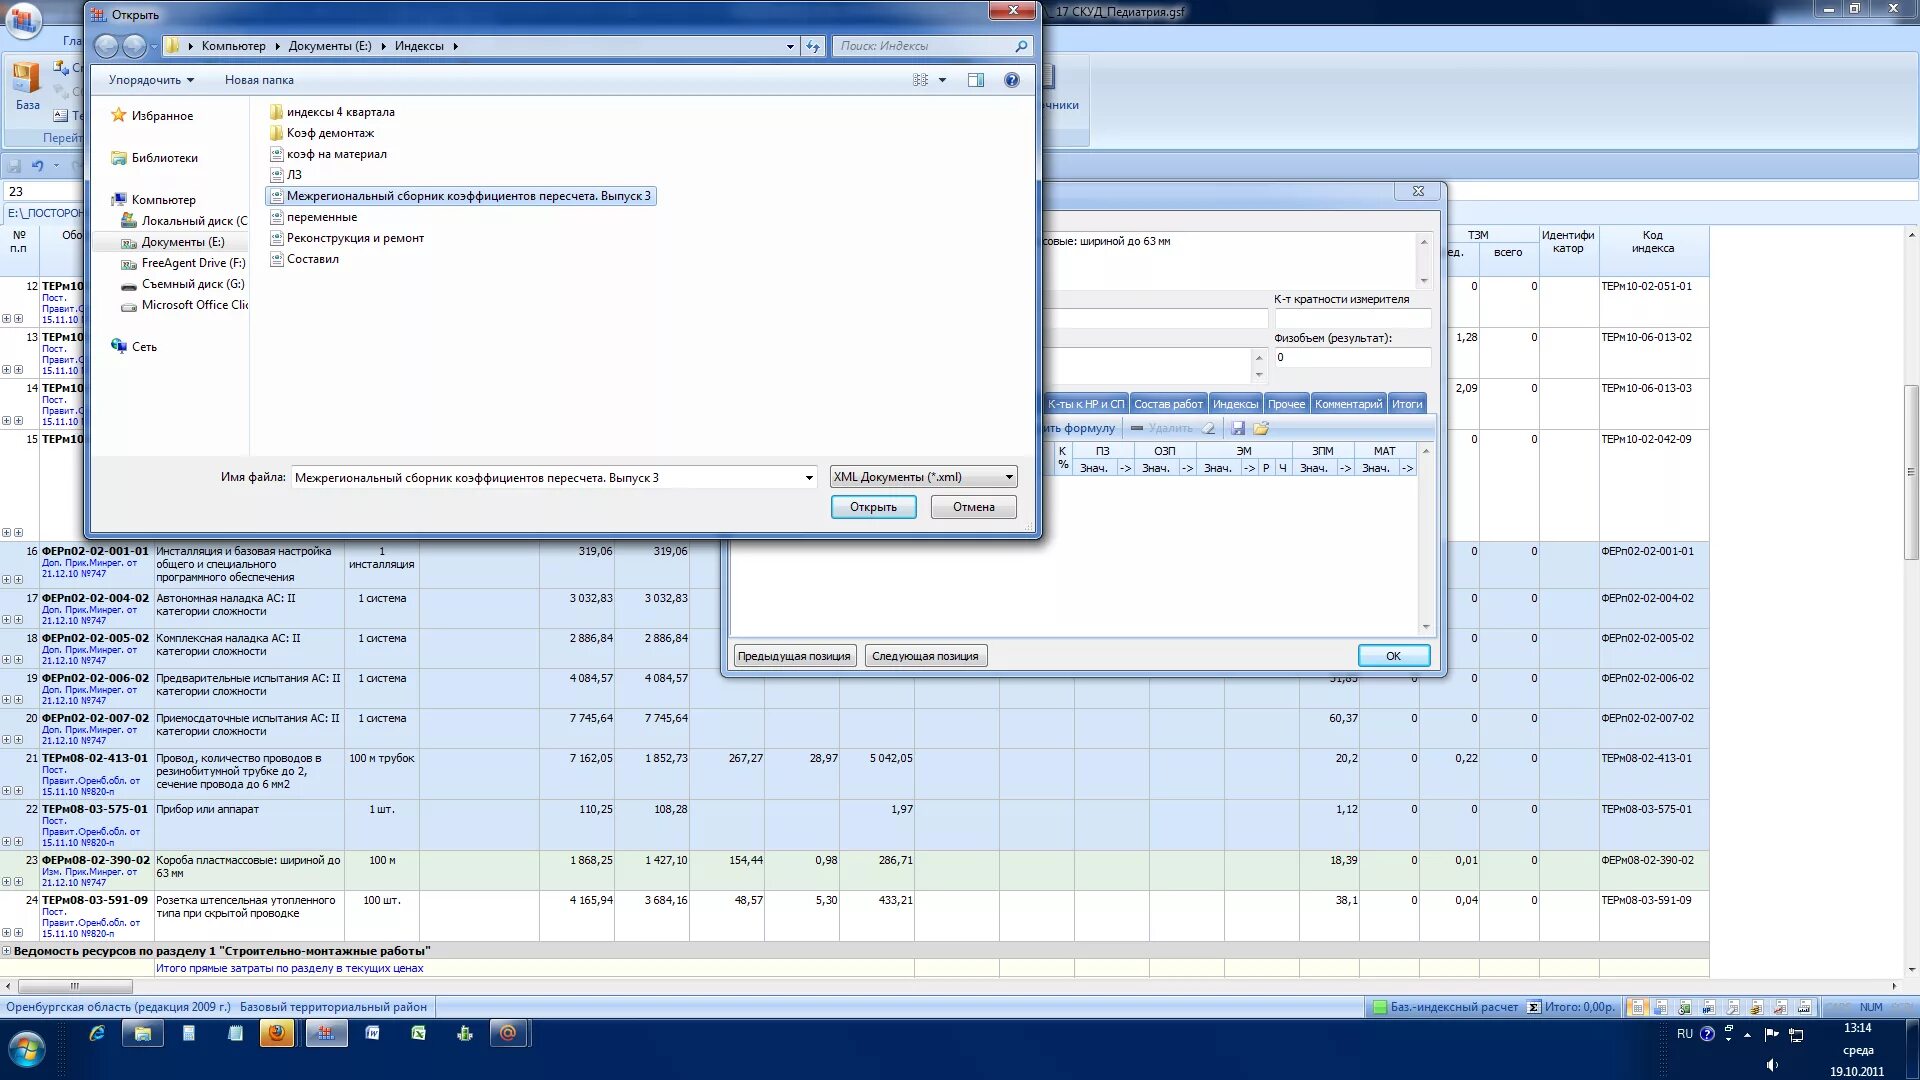Viewport: 1920px width, 1080px height.
Task: Click the Отмена button
Action: [x=973, y=507]
